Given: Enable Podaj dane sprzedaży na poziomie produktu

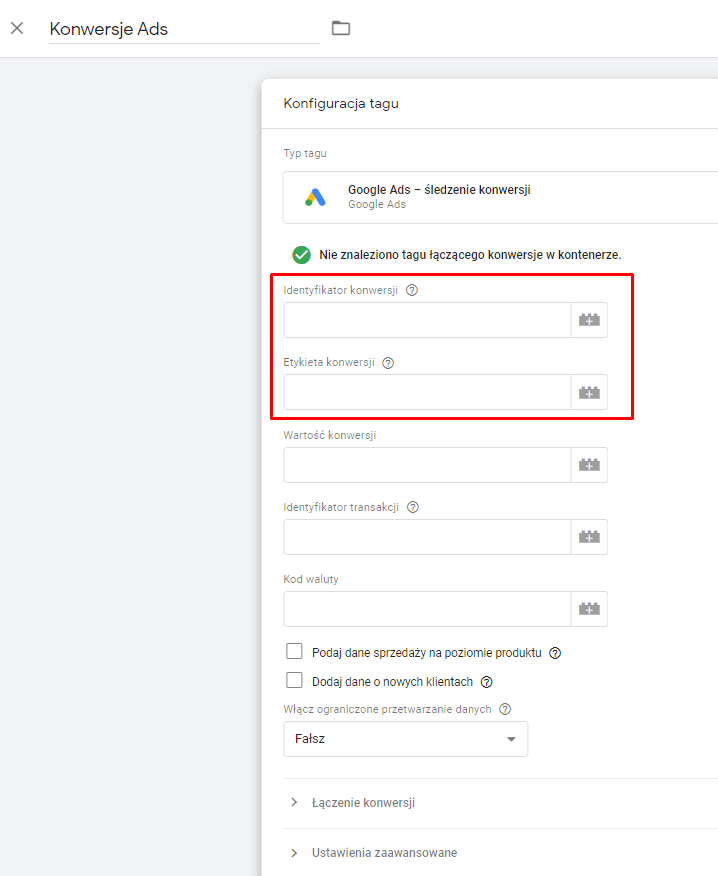Looking at the screenshot, I should click(294, 652).
